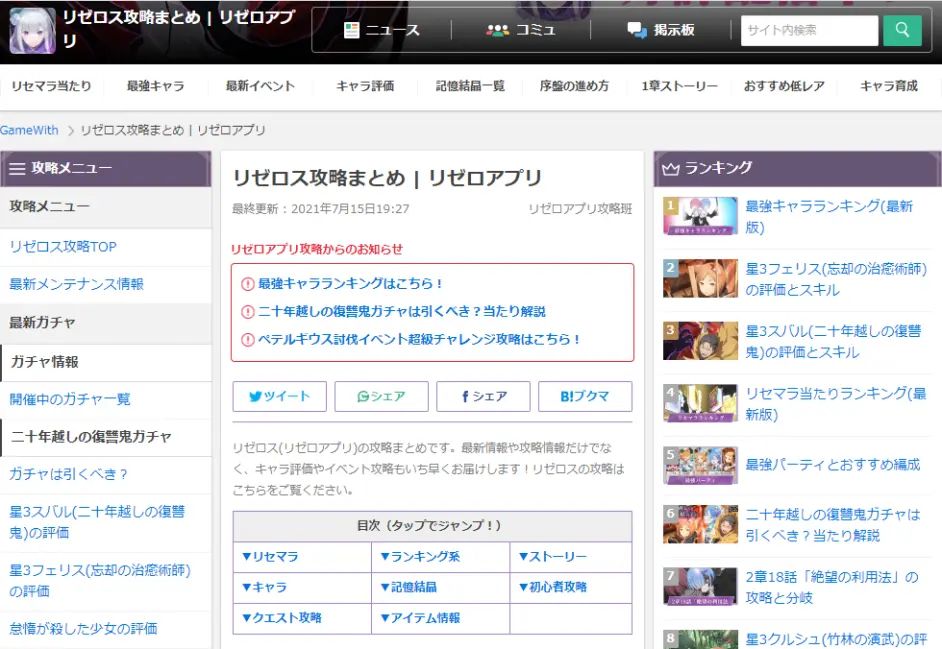This screenshot has width=942, height=649.
Task: Select キャラ育成 in the navigation bar
Action: tap(888, 86)
